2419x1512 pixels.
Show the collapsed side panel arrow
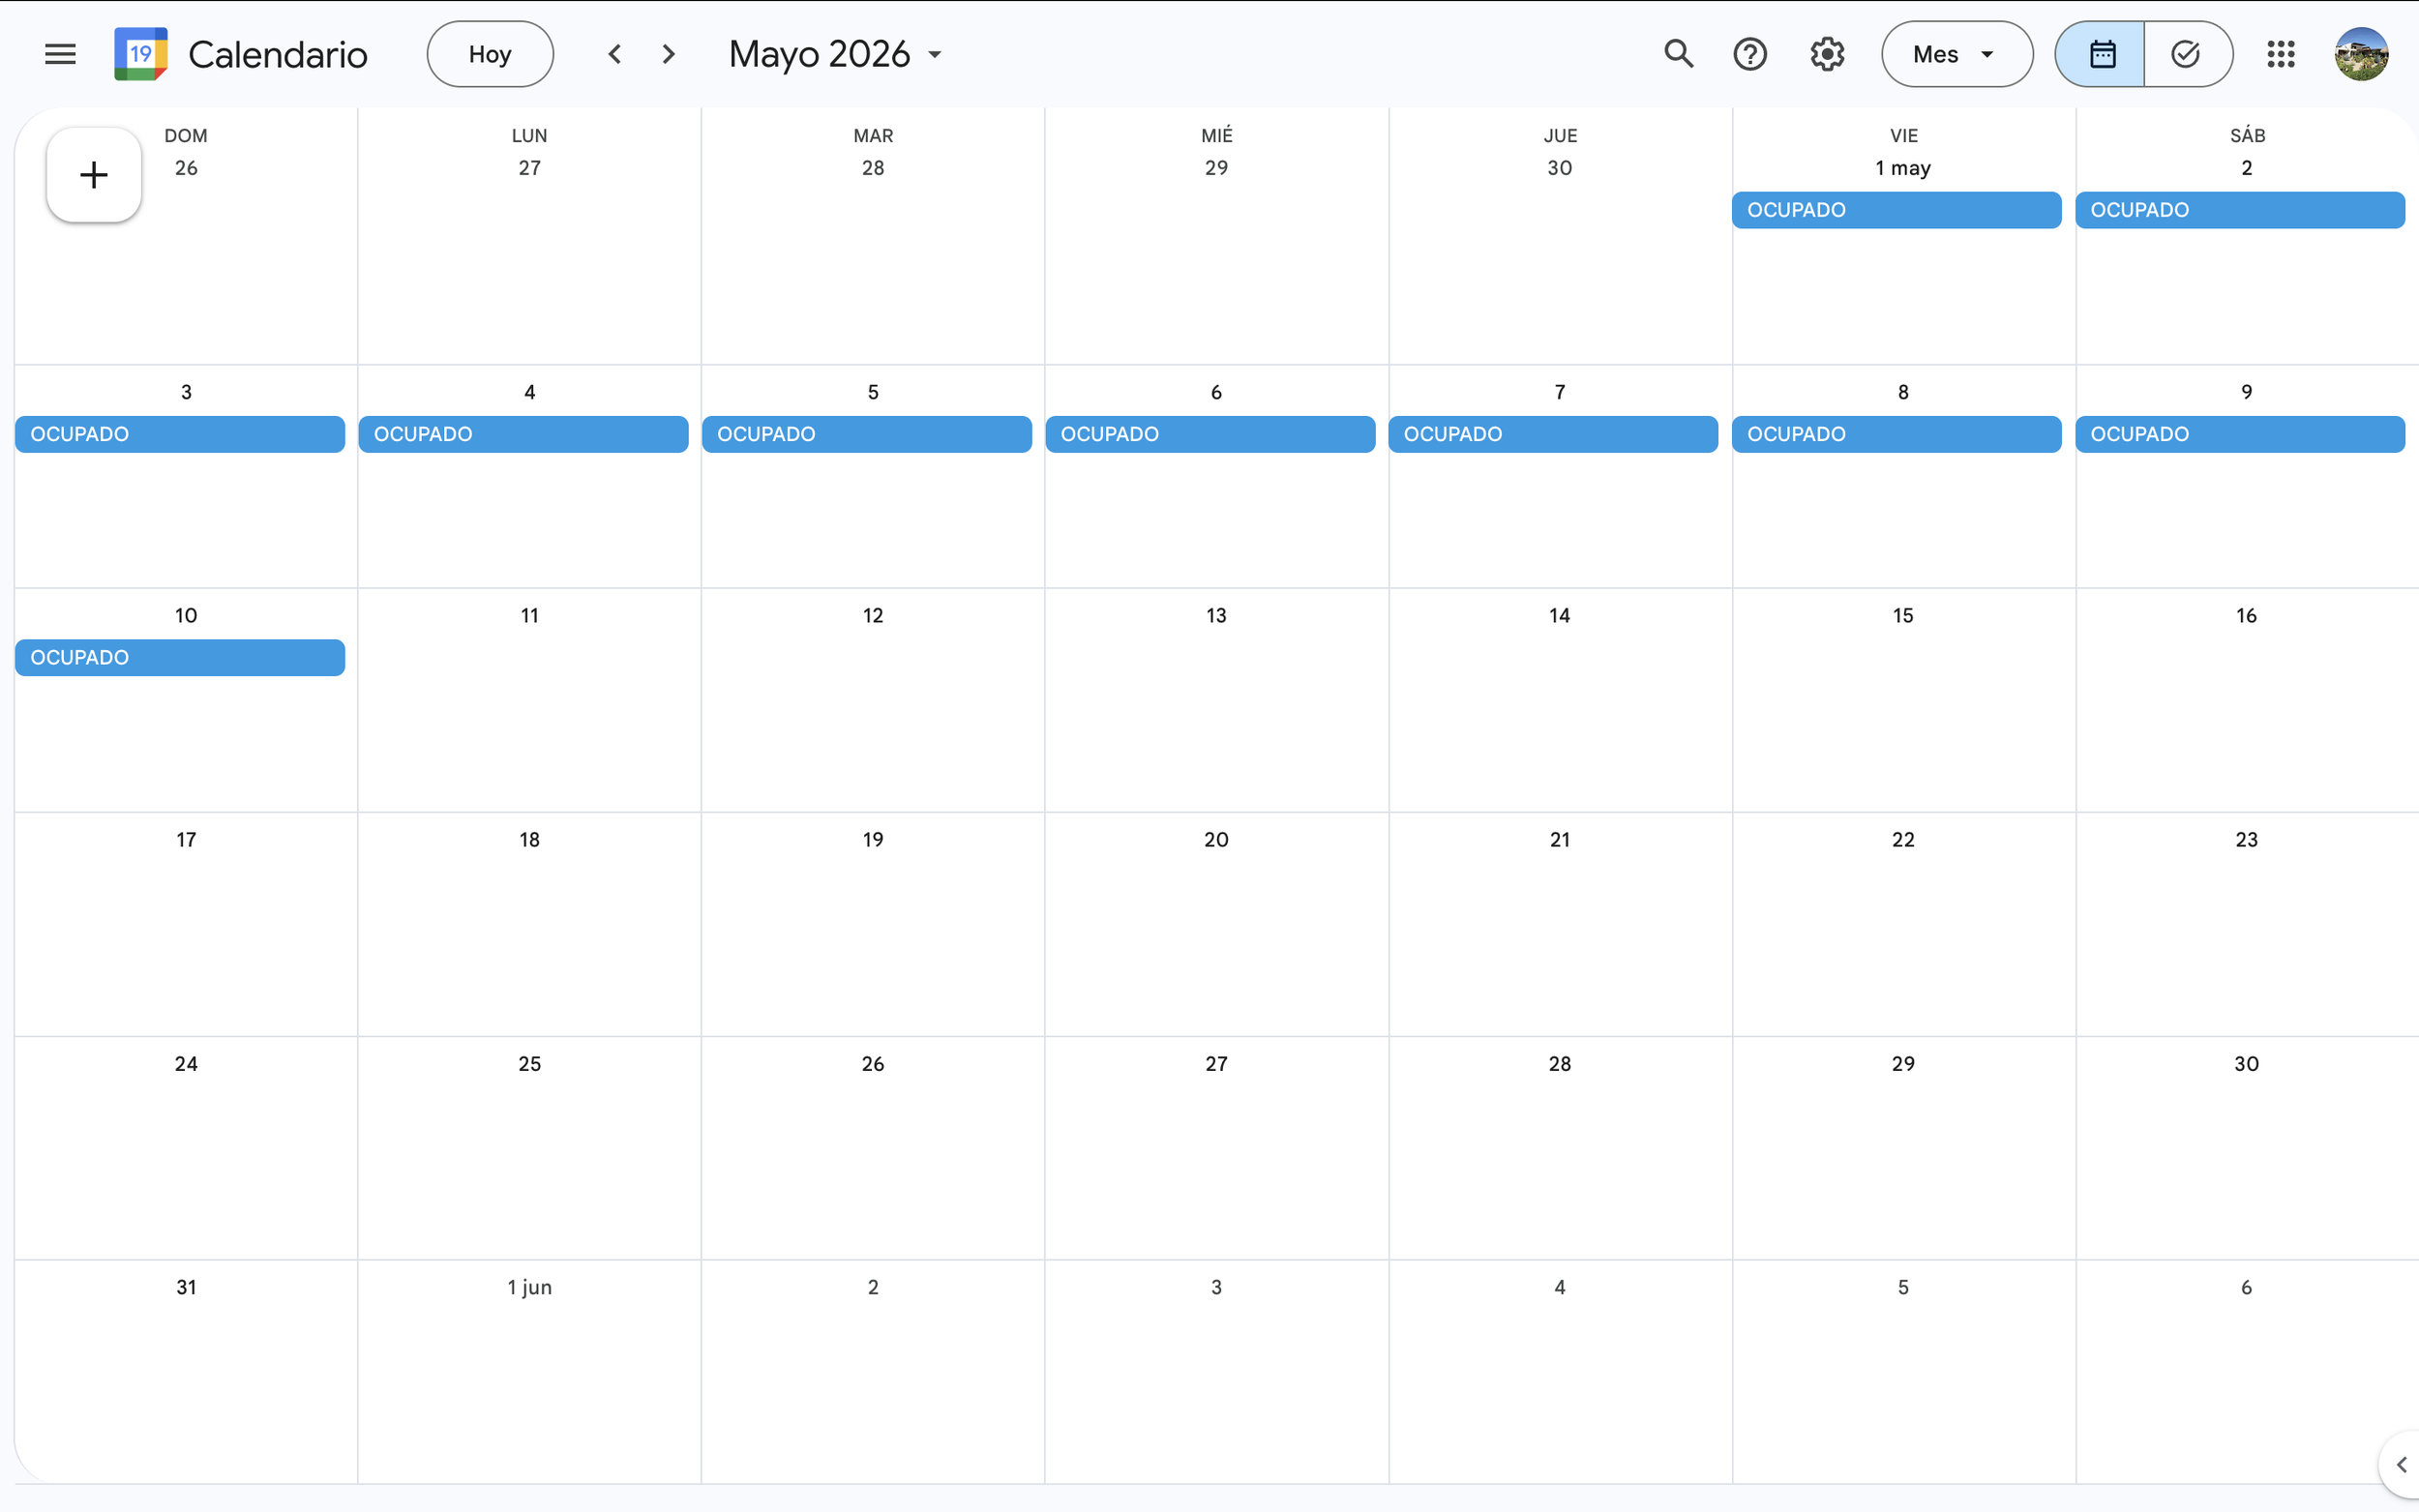pos(2401,1465)
